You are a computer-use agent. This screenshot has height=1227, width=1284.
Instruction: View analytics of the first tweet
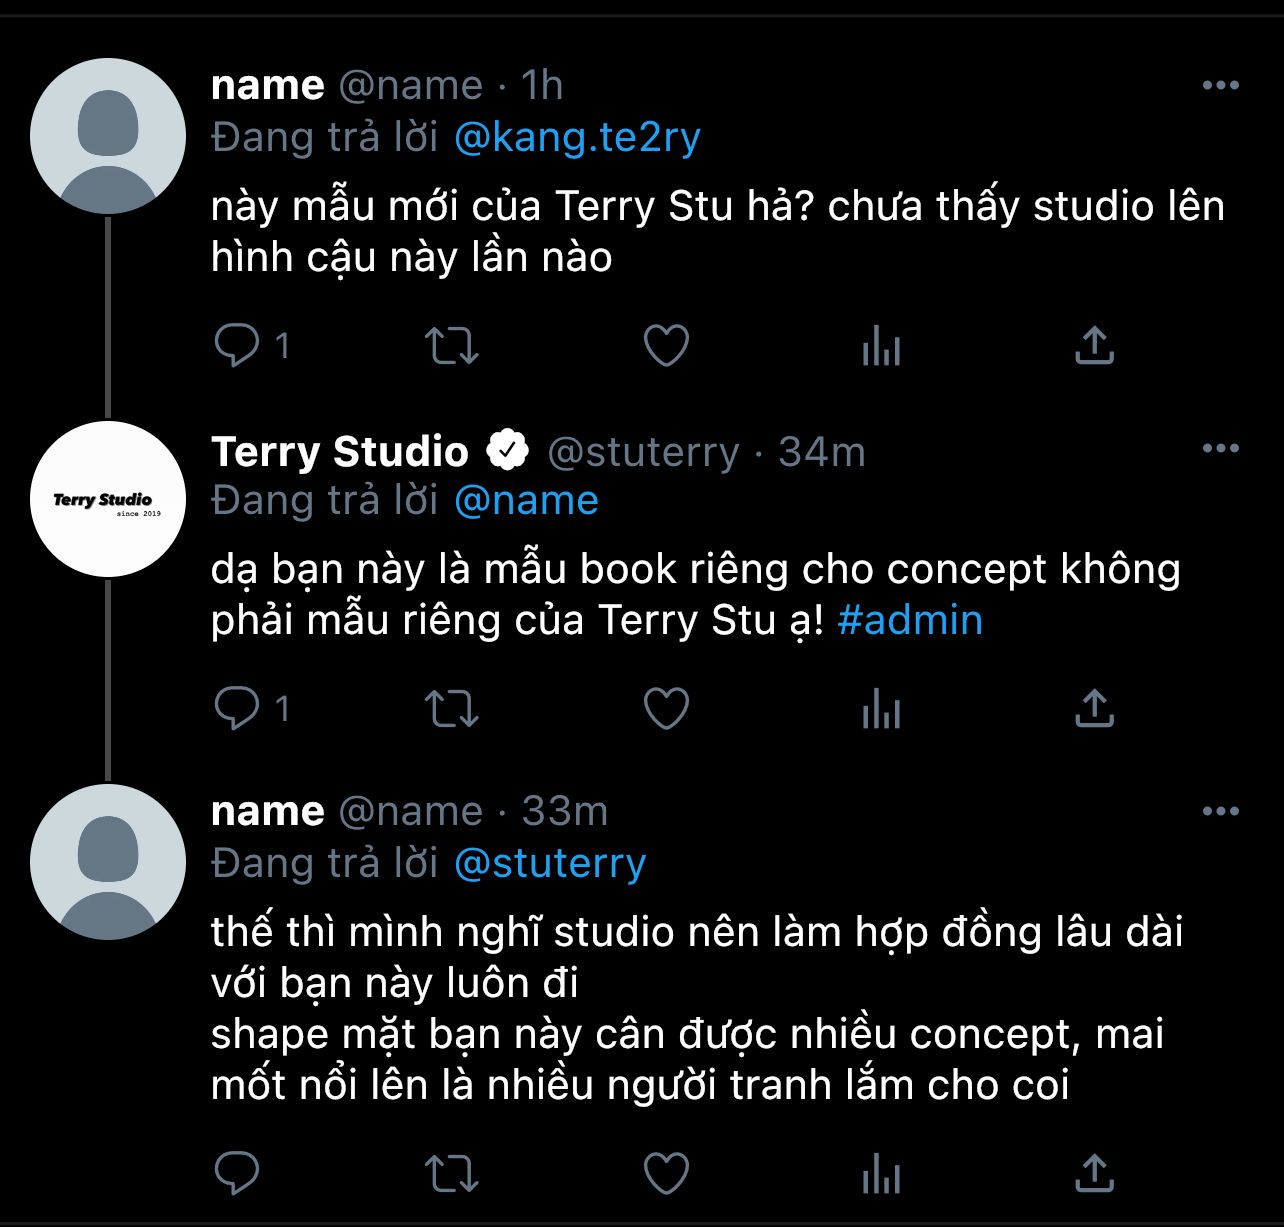point(881,346)
